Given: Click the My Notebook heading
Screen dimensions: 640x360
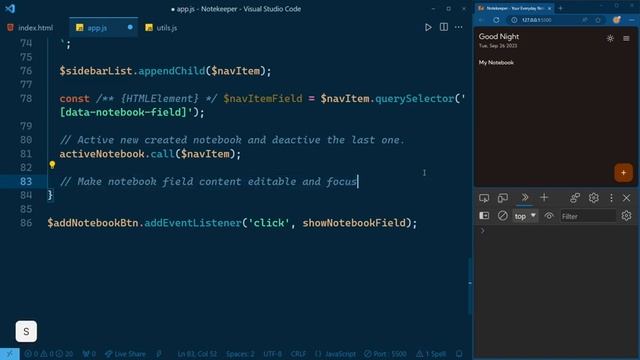Looking at the screenshot, I should pyautogui.click(x=496, y=62).
